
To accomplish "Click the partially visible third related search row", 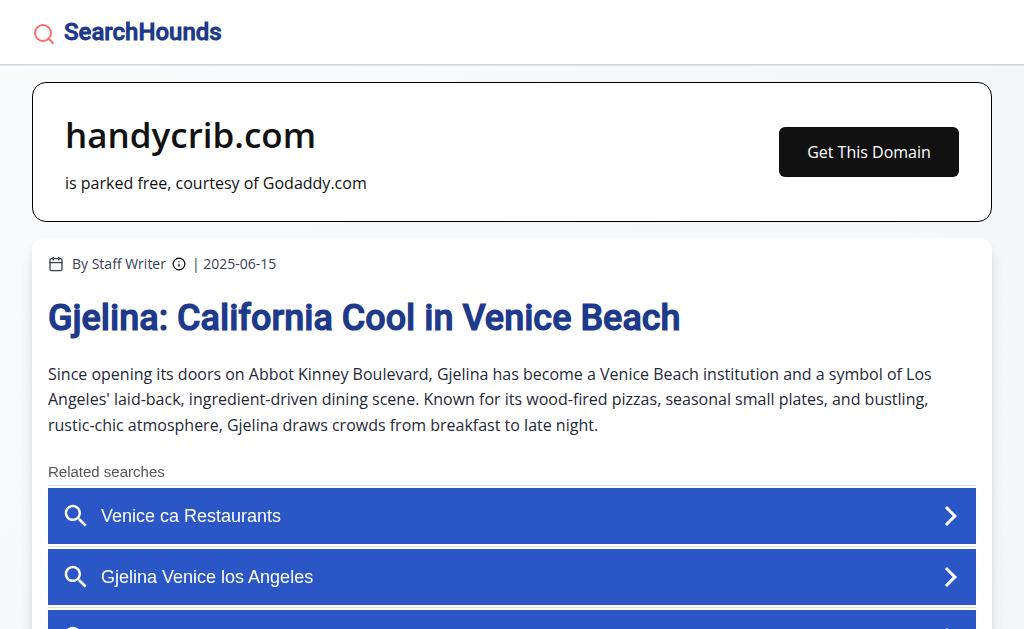I will pyautogui.click(x=512, y=621).
